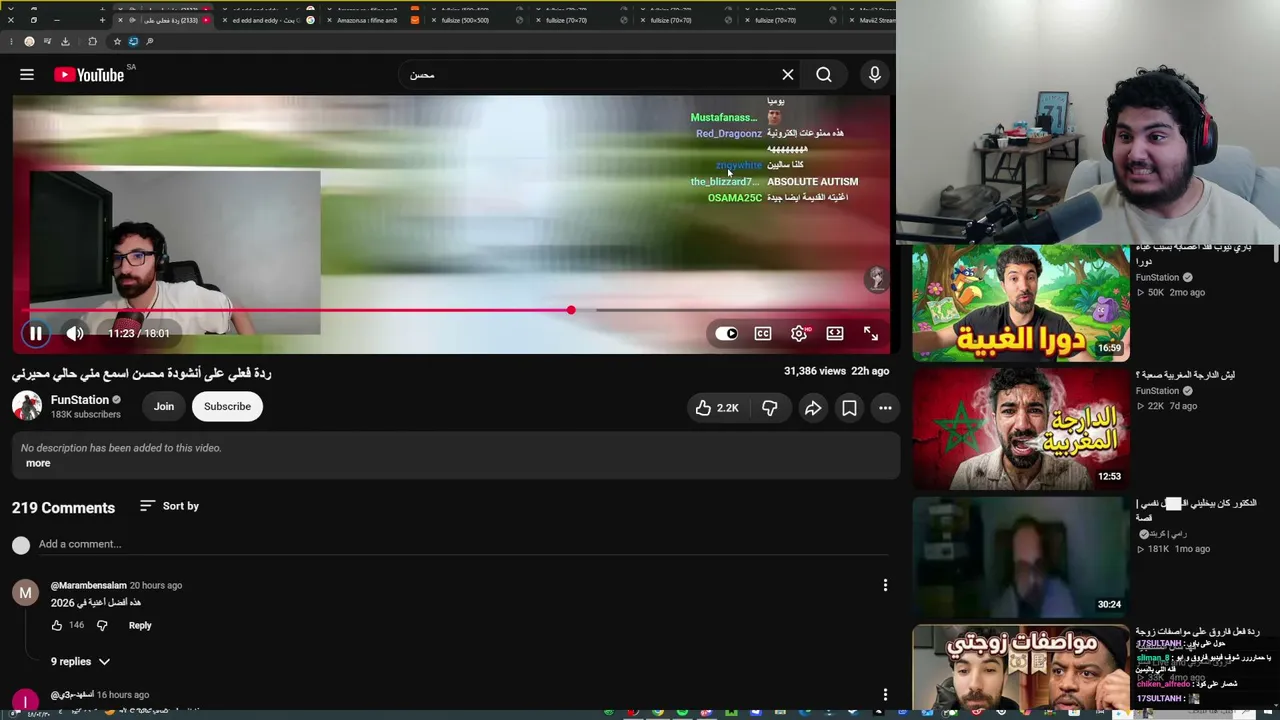
Task: Start voice search with the microphone
Action: [875, 75]
